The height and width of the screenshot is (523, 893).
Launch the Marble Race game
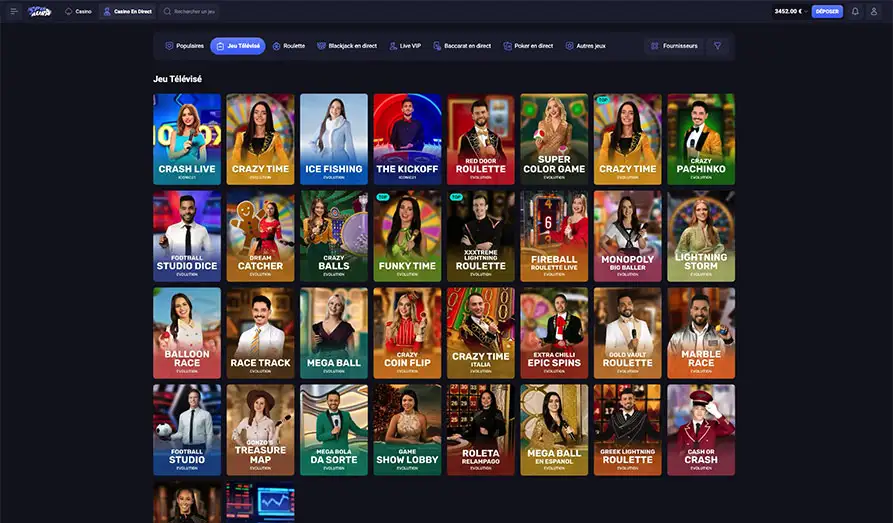tap(701, 333)
